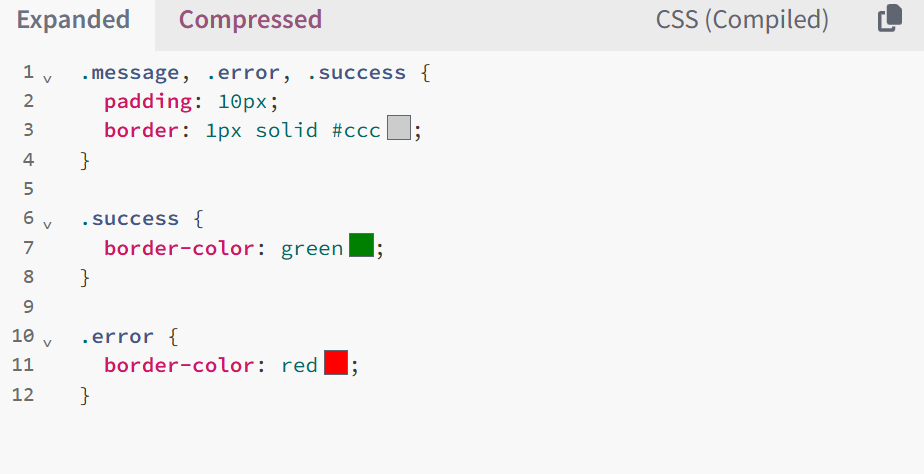The height and width of the screenshot is (474, 924).
Task: Open the #ccc gray color swatch
Action: click(399, 128)
